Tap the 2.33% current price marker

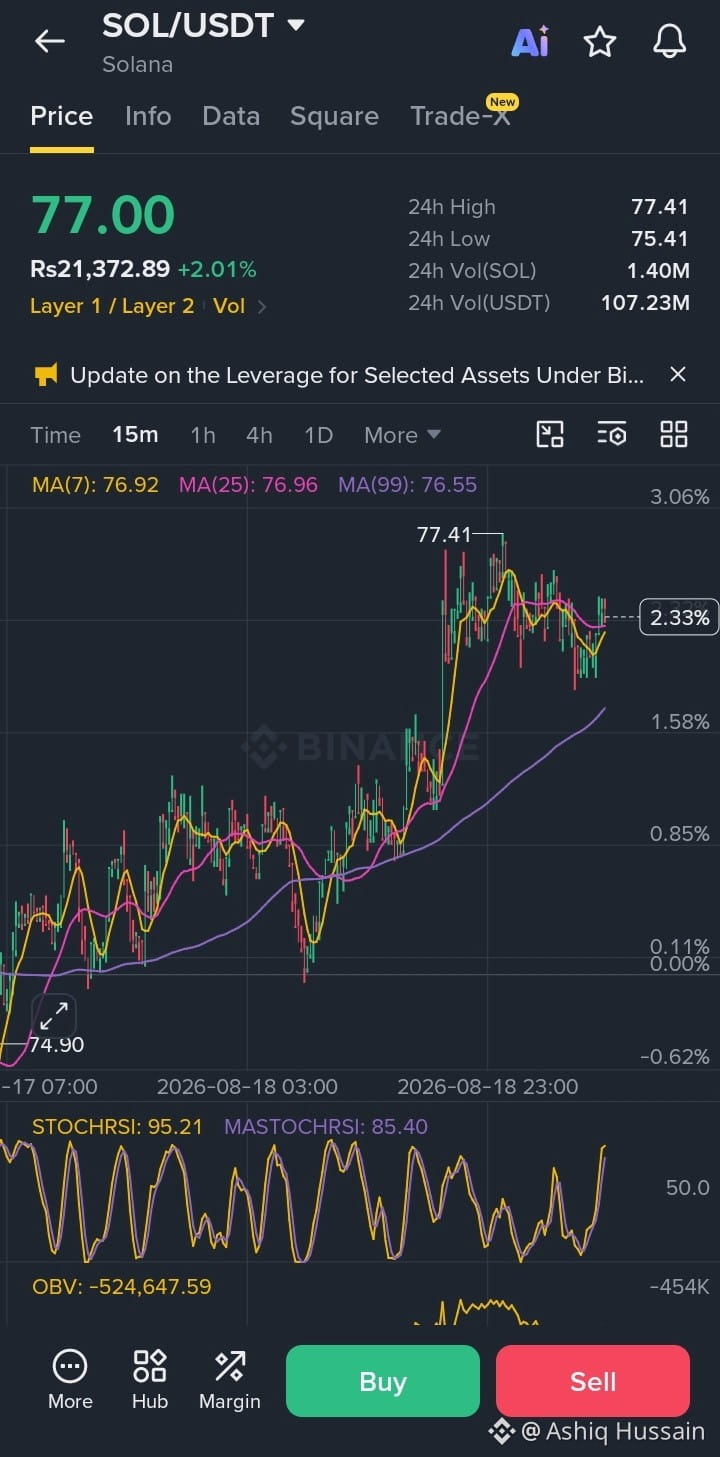point(680,618)
